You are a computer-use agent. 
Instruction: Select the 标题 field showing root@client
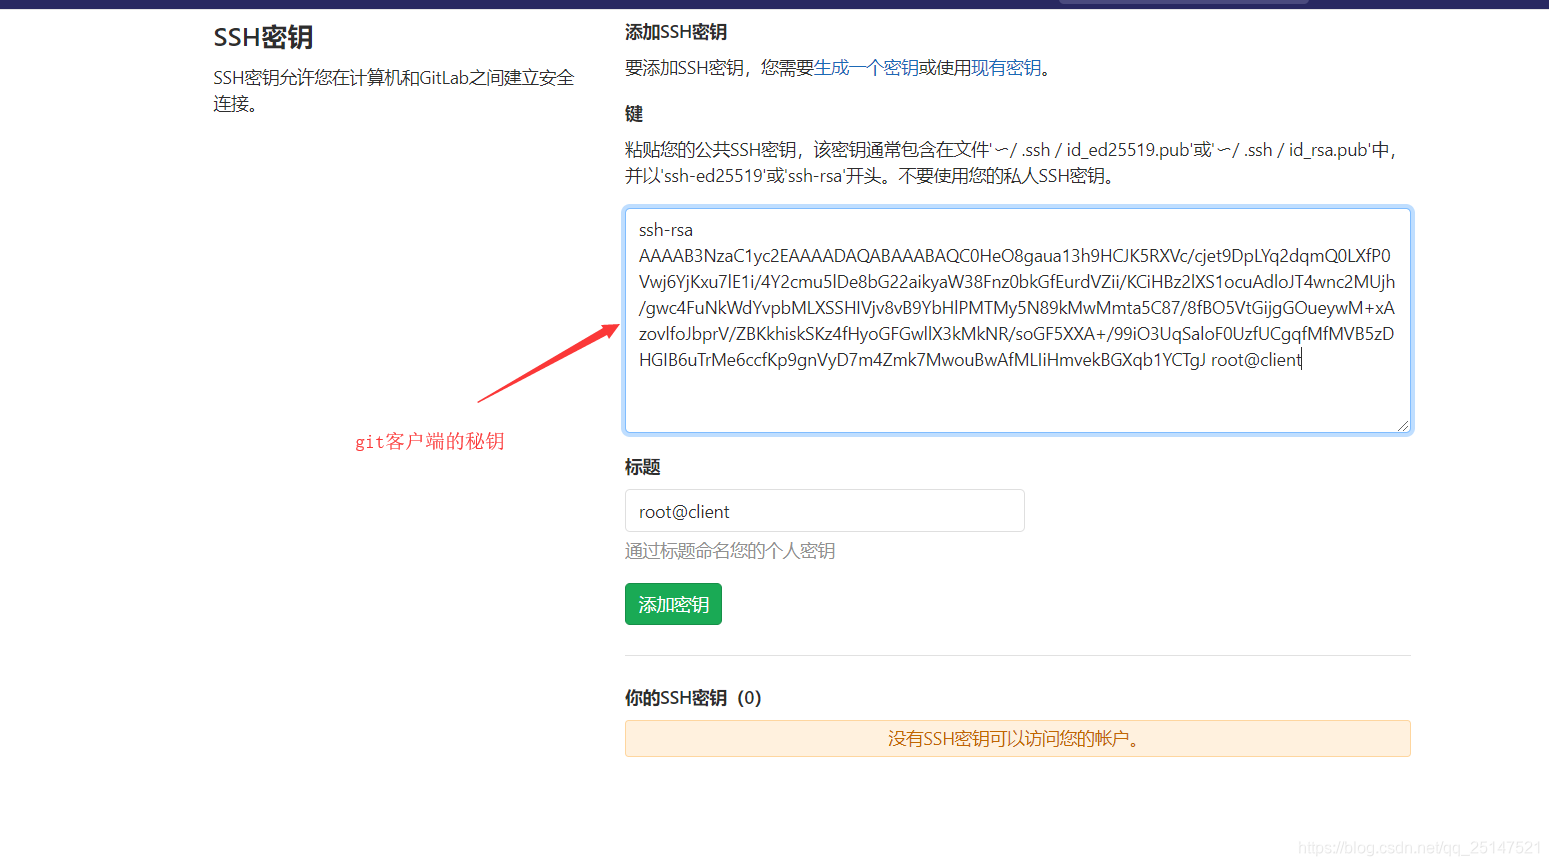(x=825, y=511)
